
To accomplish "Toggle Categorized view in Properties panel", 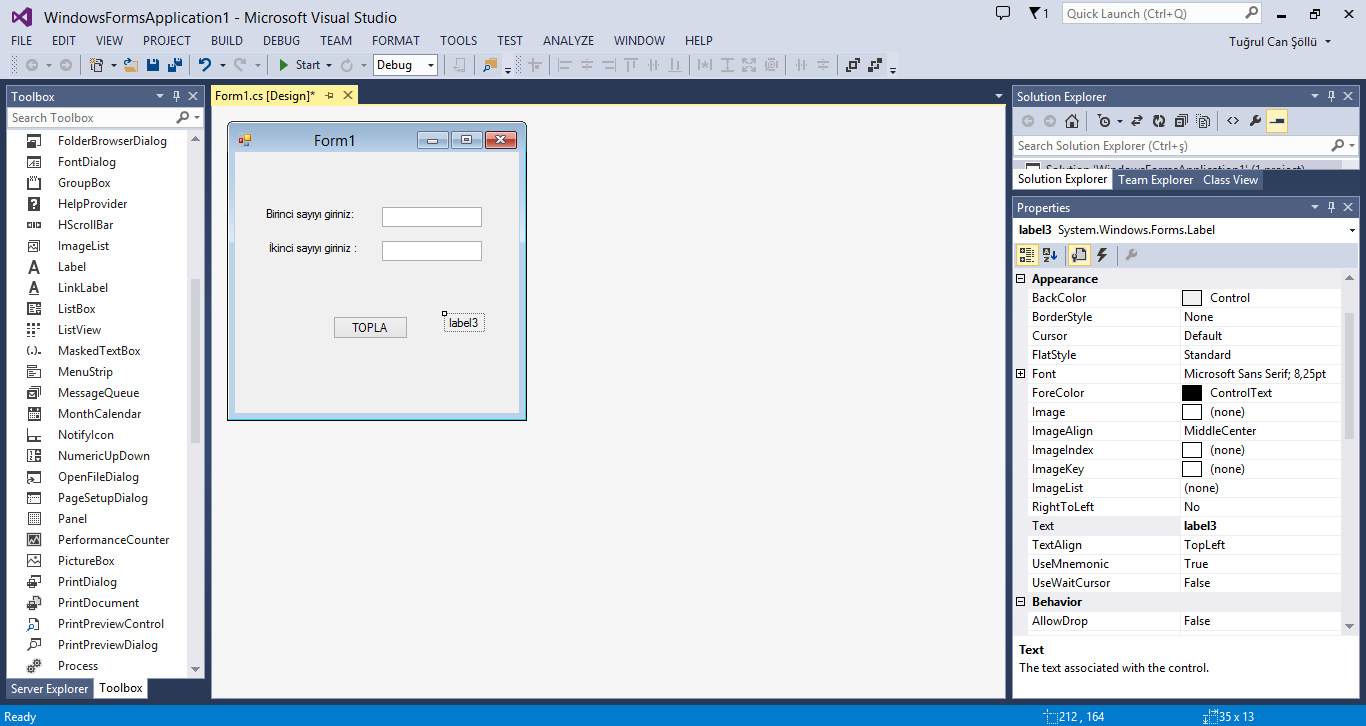I will pyautogui.click(x=1027, y=255).
